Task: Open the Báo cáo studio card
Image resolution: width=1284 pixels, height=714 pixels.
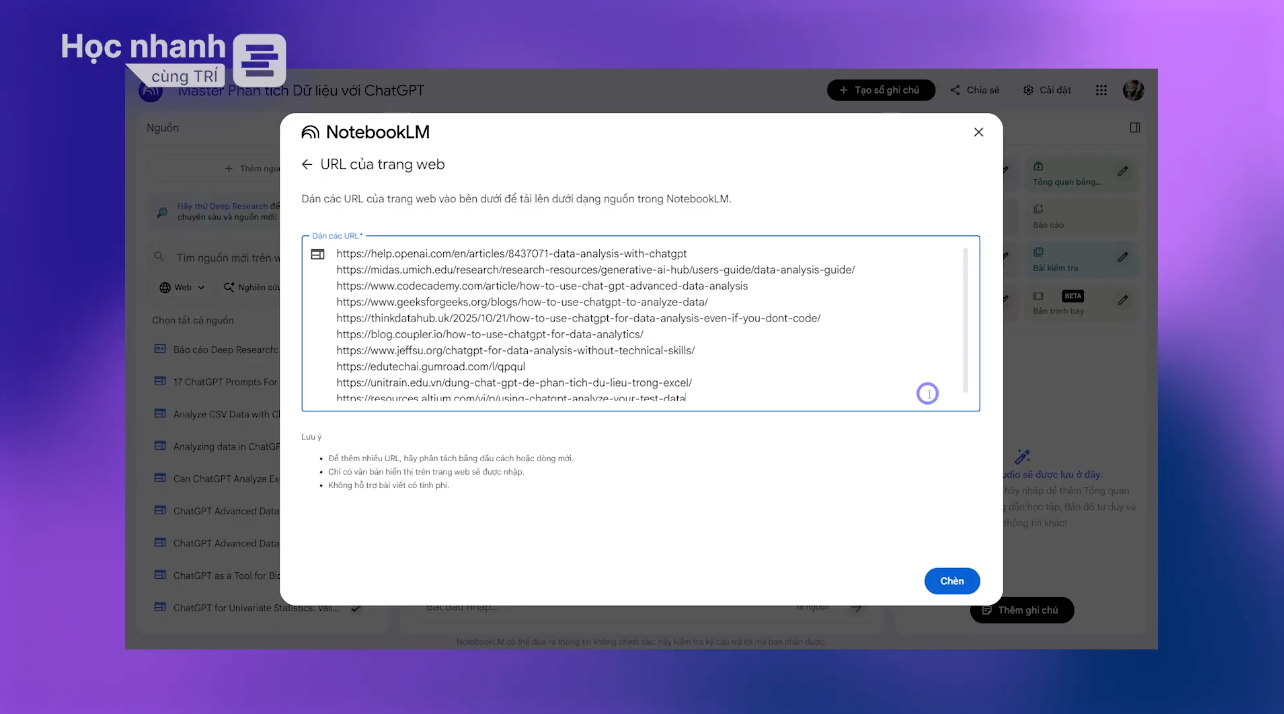Action: tap(1070, 217)
